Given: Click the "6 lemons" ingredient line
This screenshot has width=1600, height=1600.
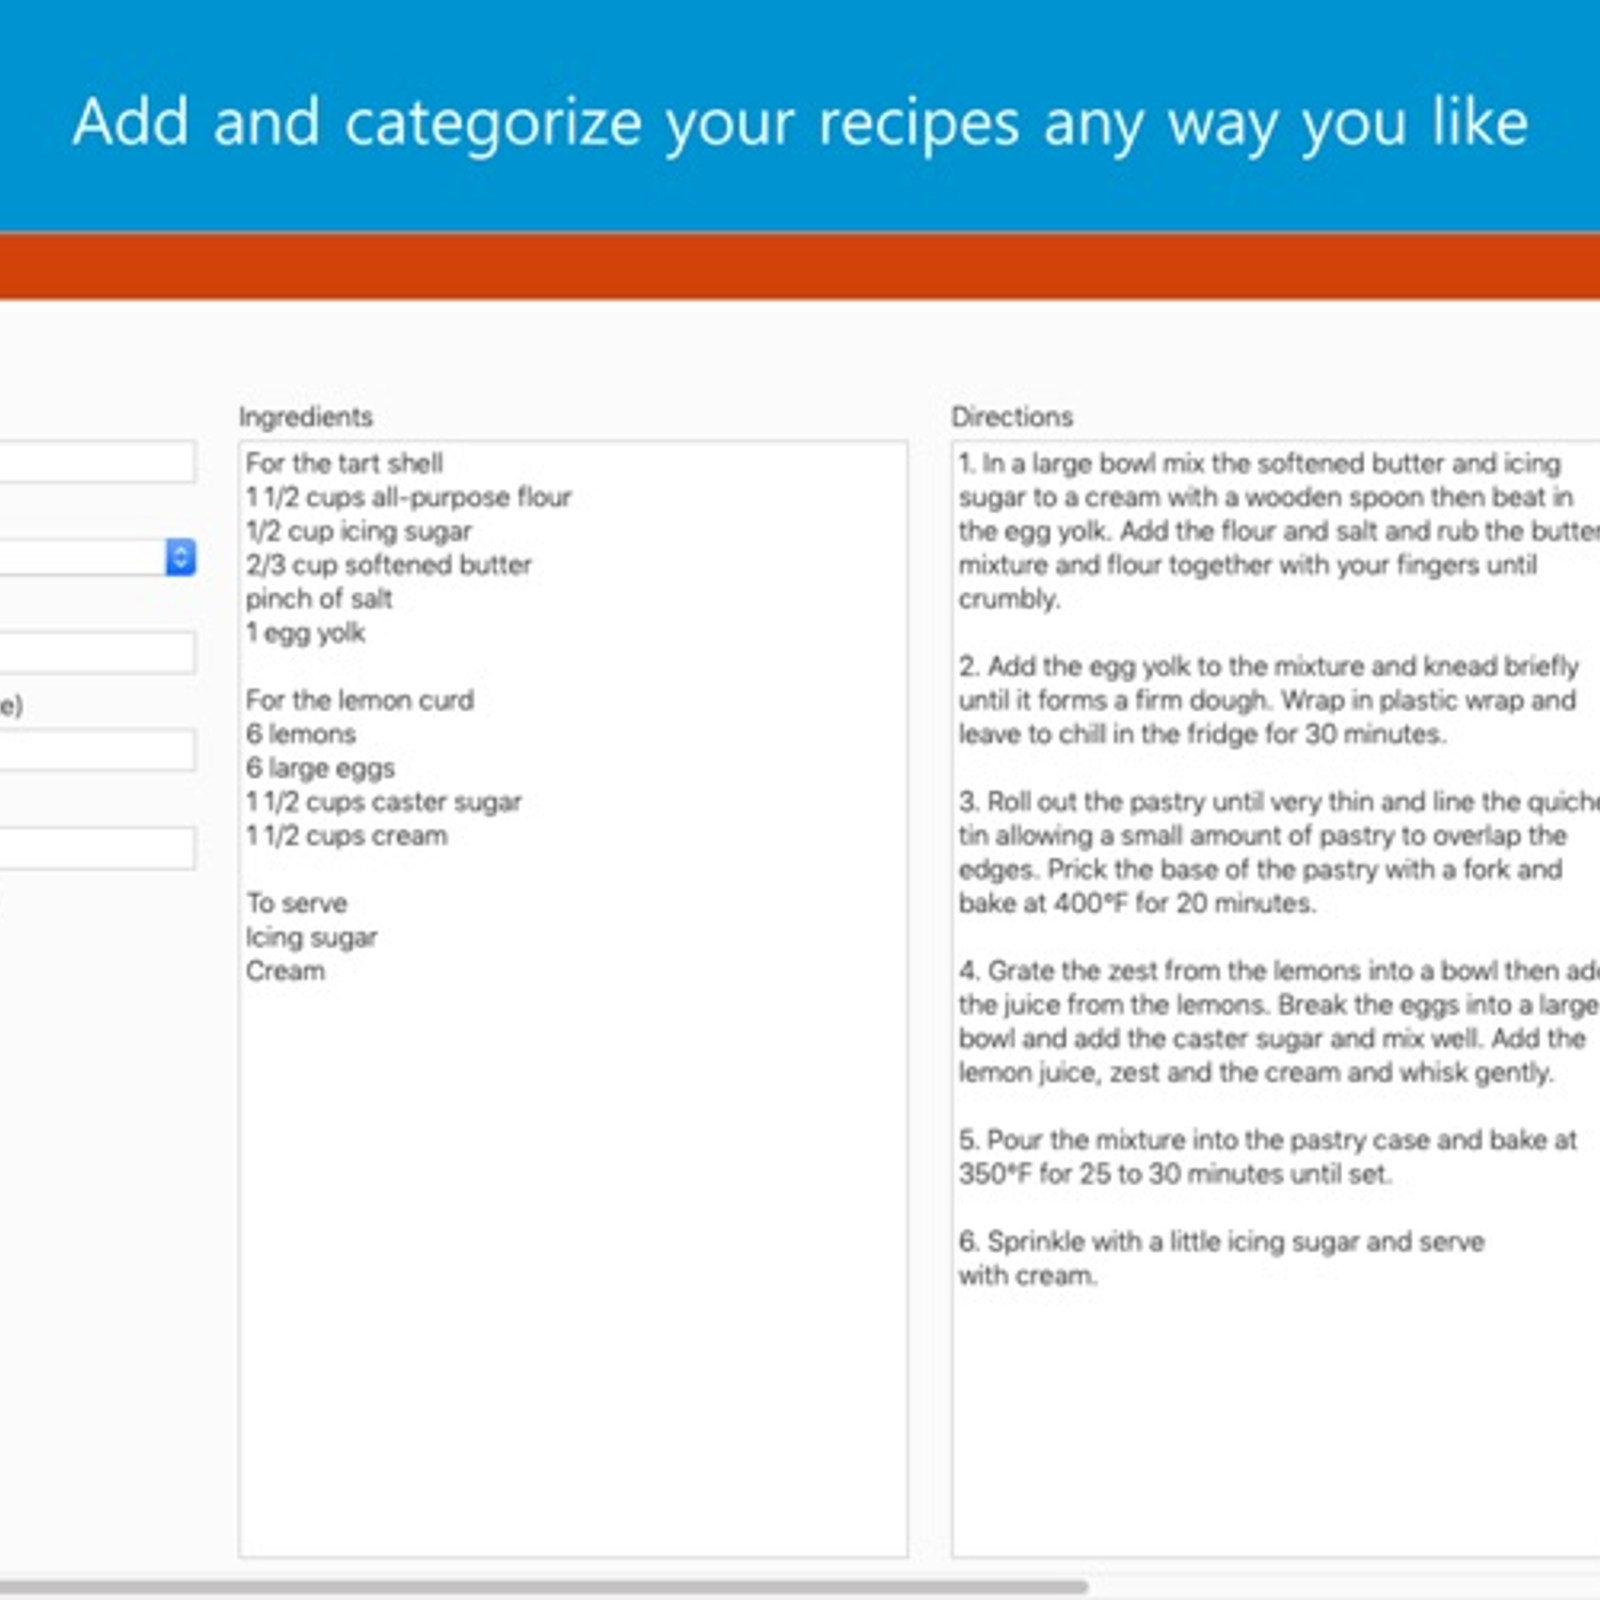Looking at the screenshot, I should [301, 734].
